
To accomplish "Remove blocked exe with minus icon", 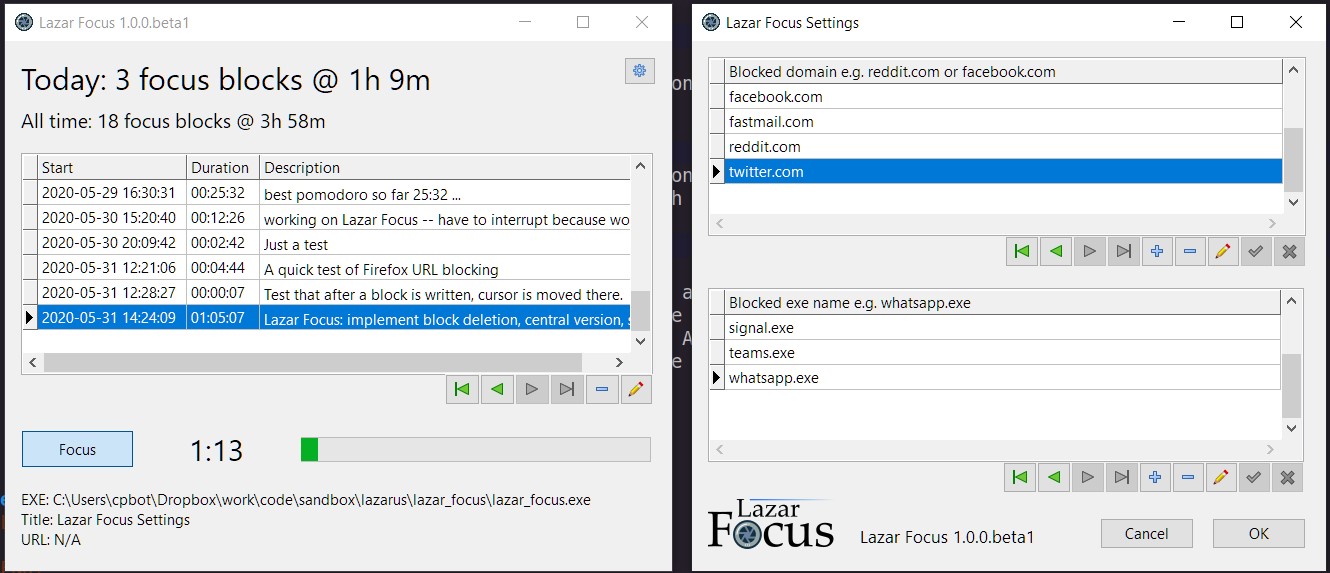I will (x=1188, y=478).
